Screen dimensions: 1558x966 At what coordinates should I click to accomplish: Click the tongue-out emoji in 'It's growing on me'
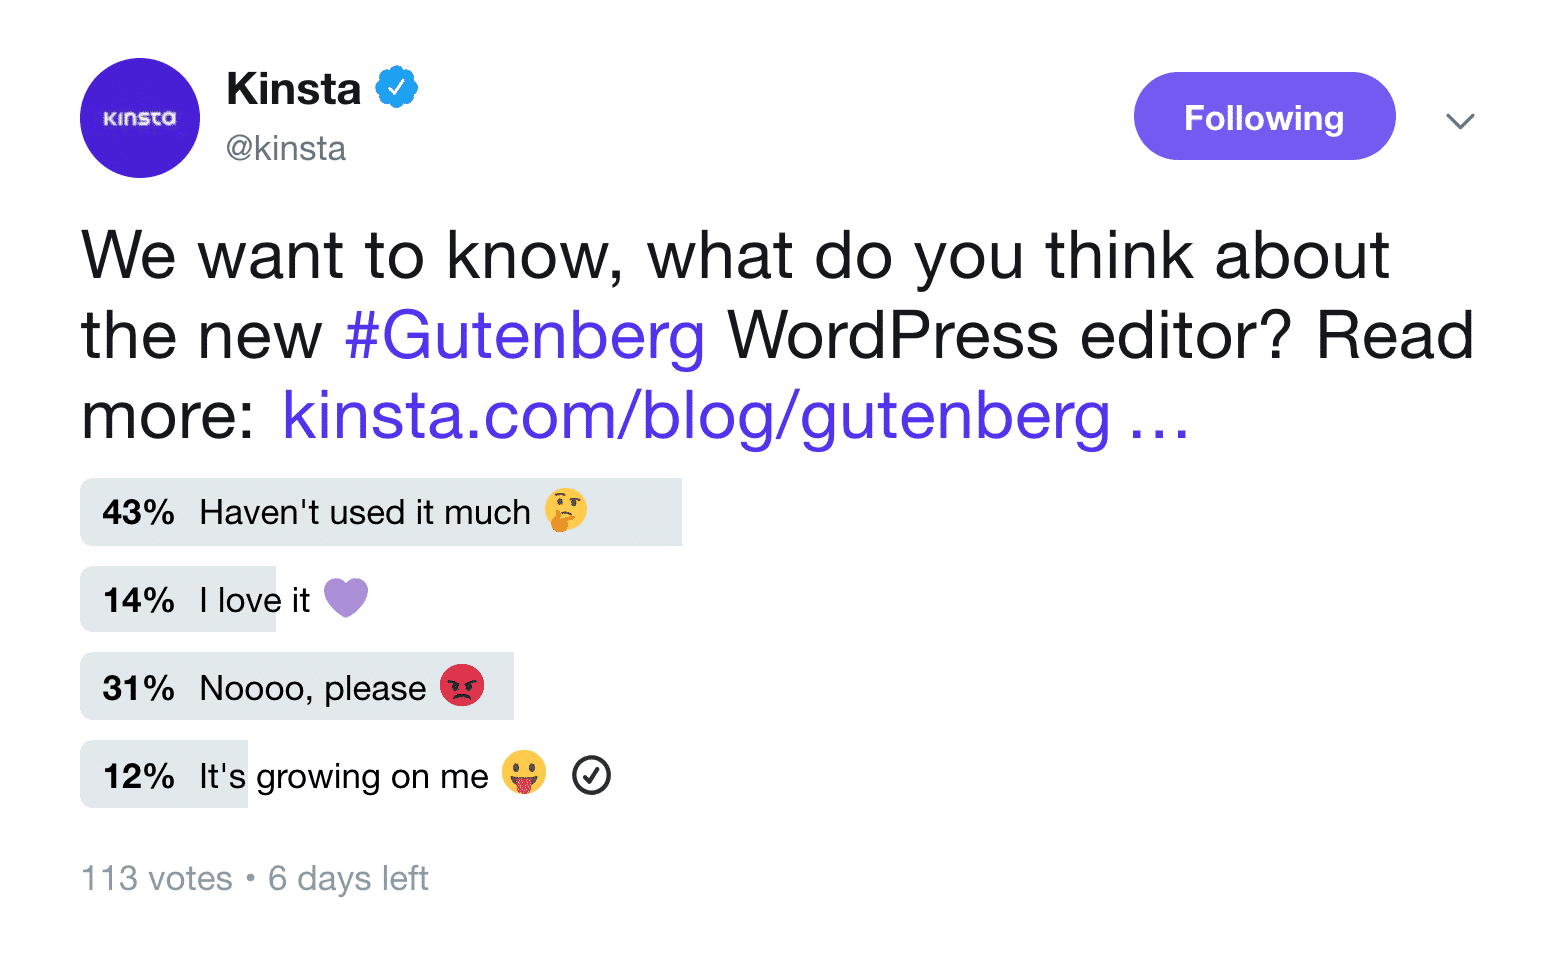point(523,773)
